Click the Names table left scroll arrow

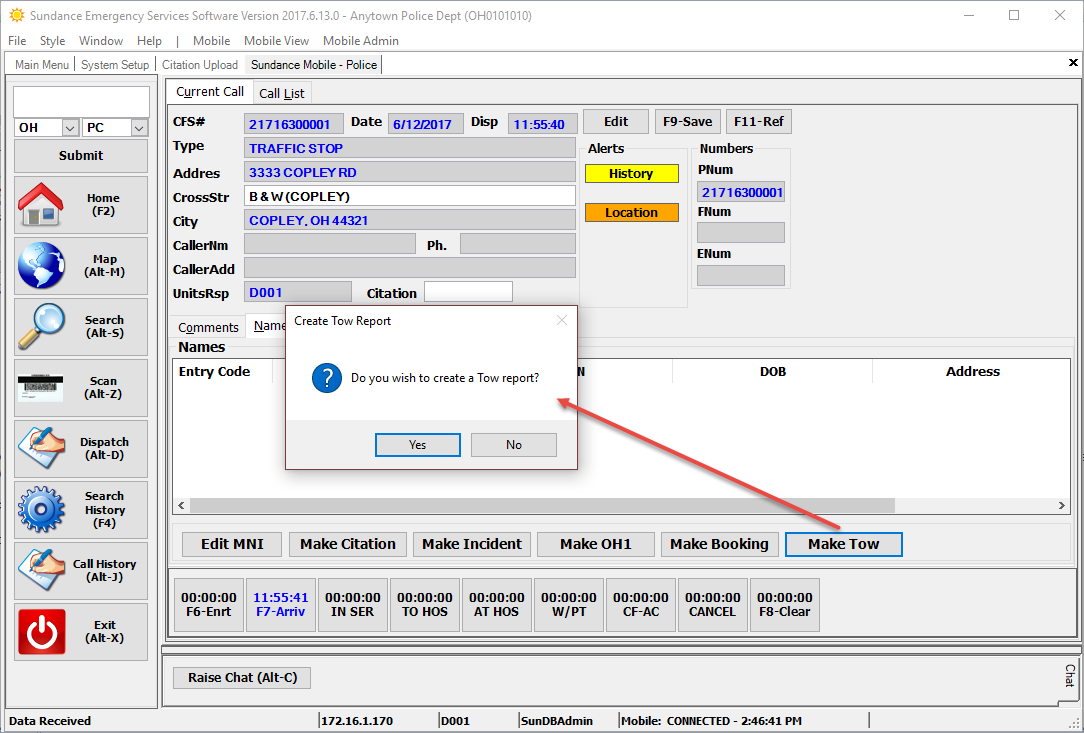click(x=181, y=505)
